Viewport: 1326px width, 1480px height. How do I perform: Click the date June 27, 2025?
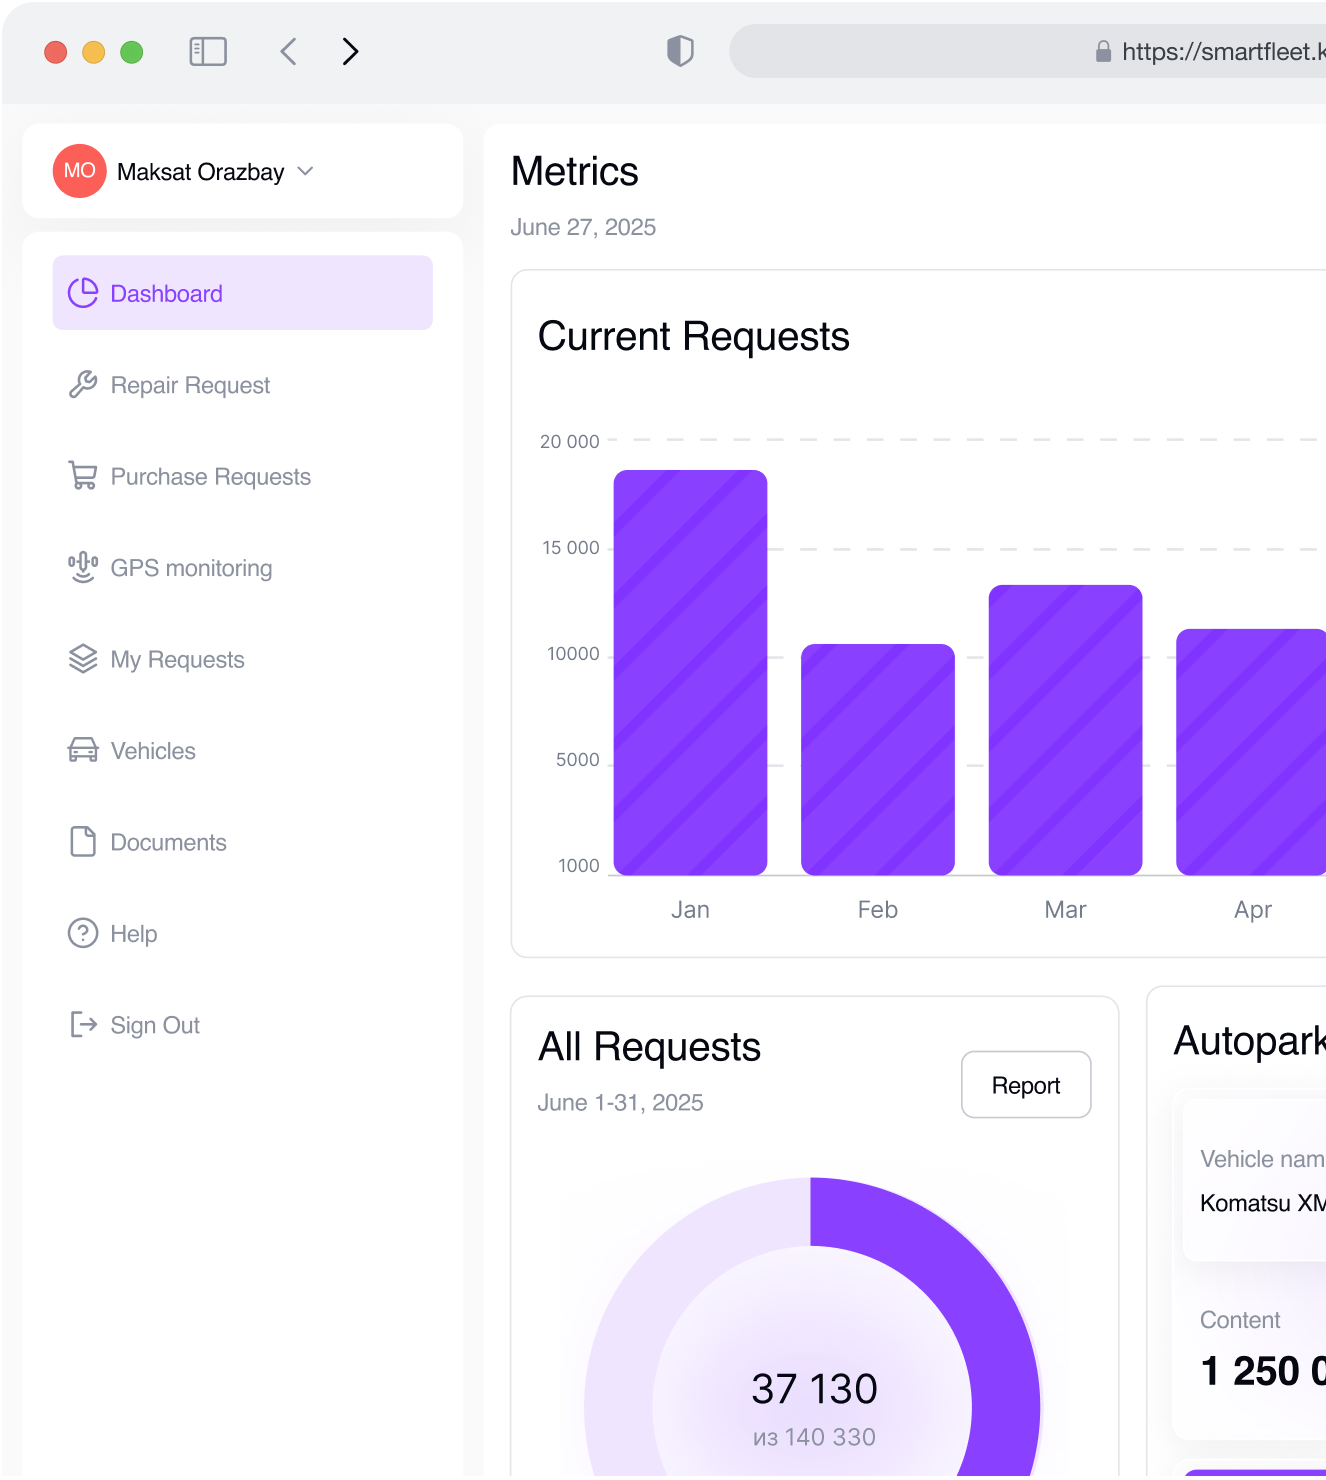click(x=583, y=227)
